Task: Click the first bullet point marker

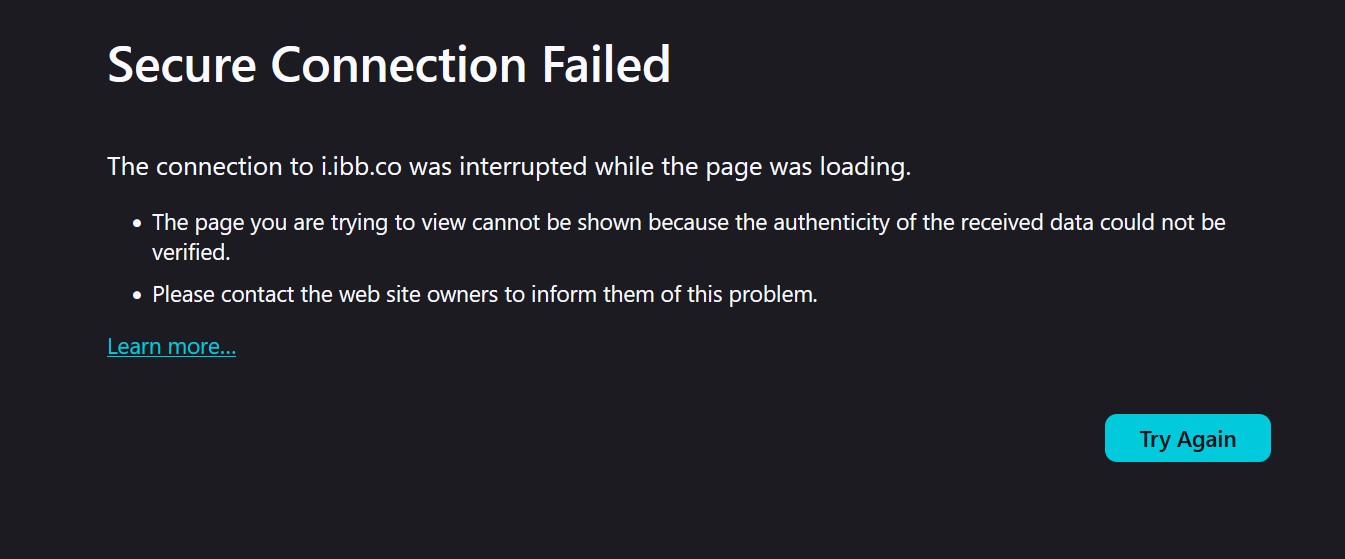Action: coord(137,223)
